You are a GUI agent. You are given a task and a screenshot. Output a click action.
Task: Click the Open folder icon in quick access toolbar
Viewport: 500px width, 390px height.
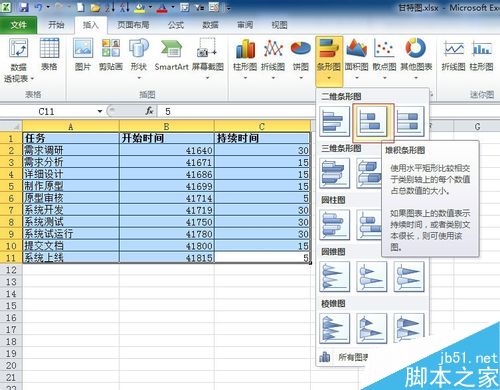[x=95, y=7]
